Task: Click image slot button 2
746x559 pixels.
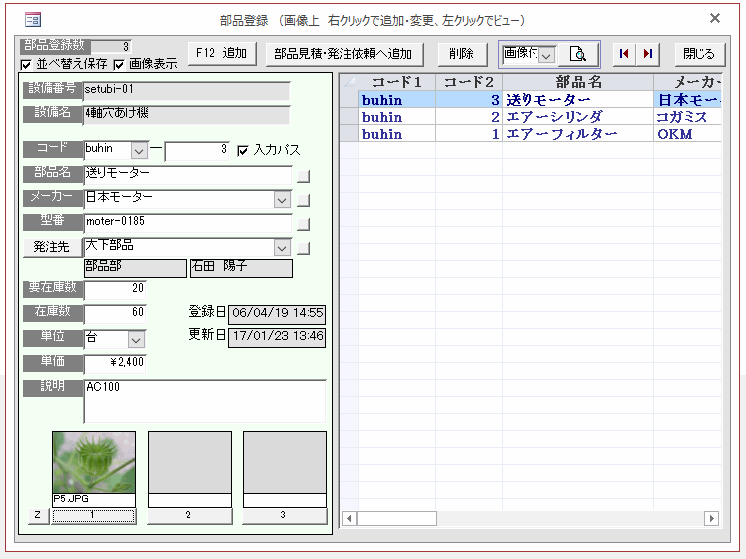Action: (189, 515)
